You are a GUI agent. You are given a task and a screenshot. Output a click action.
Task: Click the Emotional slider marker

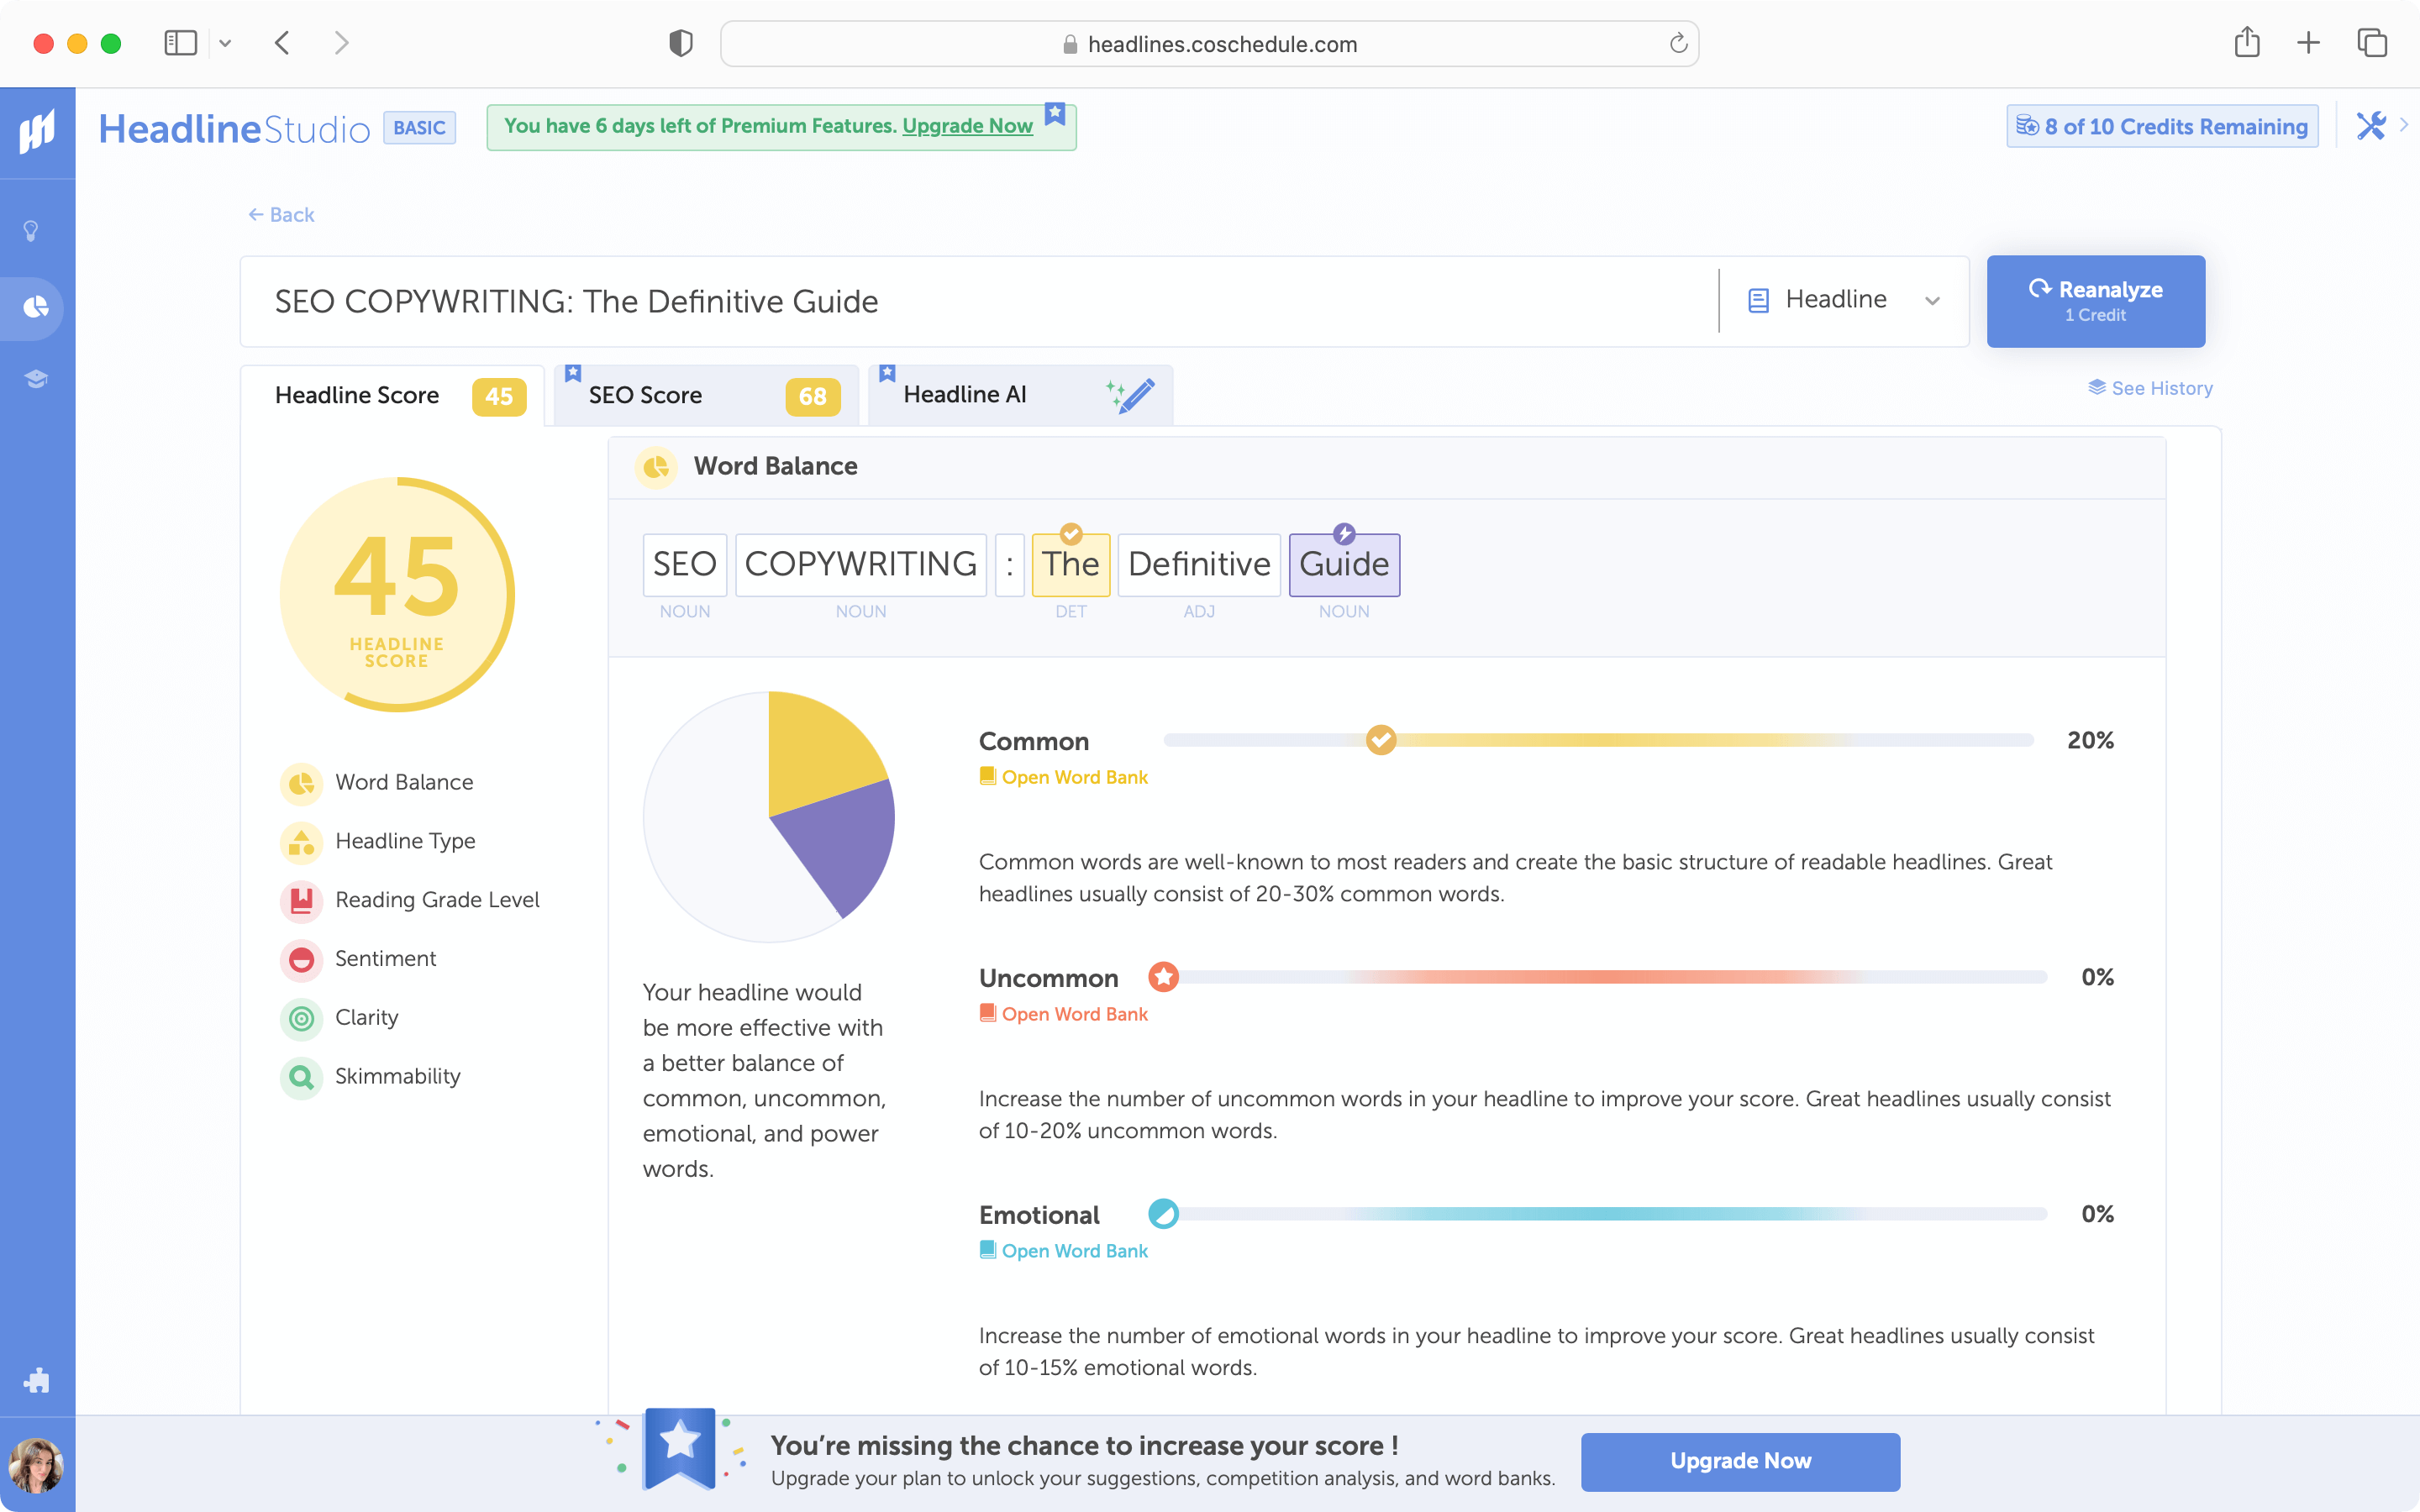(x=1163, y=1214)
